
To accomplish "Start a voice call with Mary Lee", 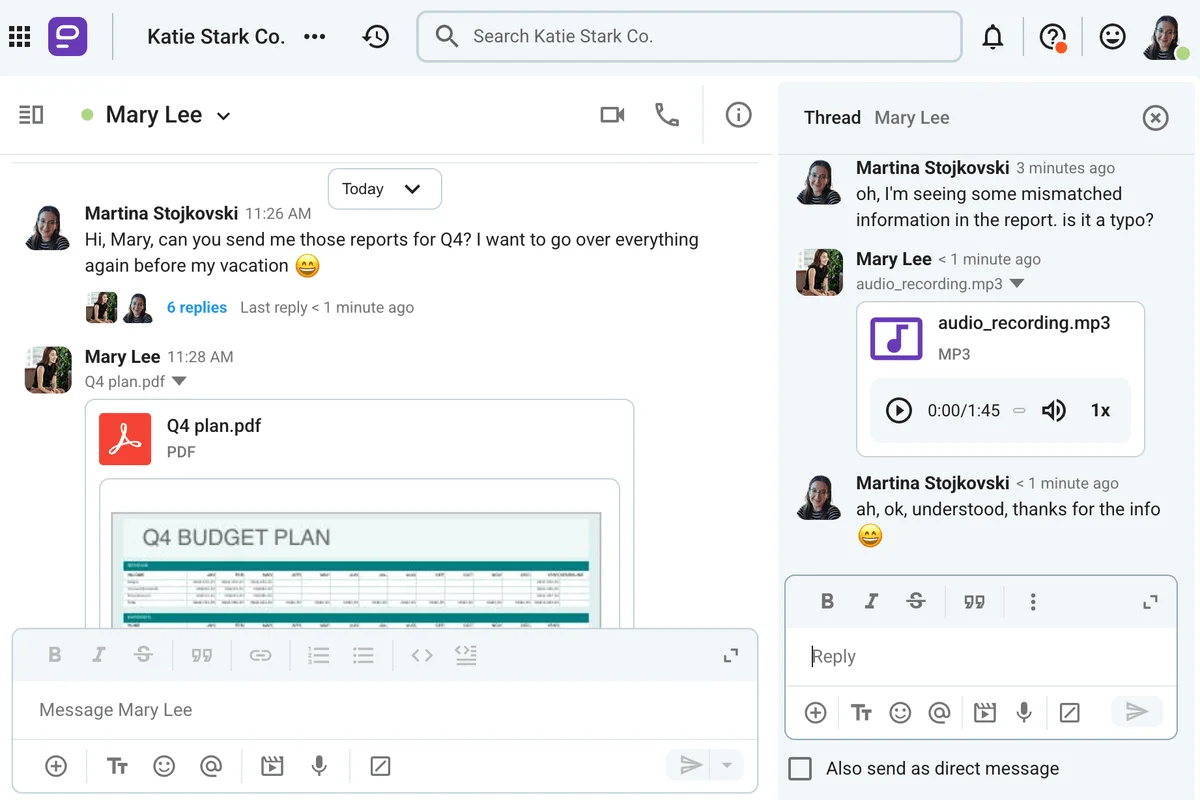I will (668, 115).
